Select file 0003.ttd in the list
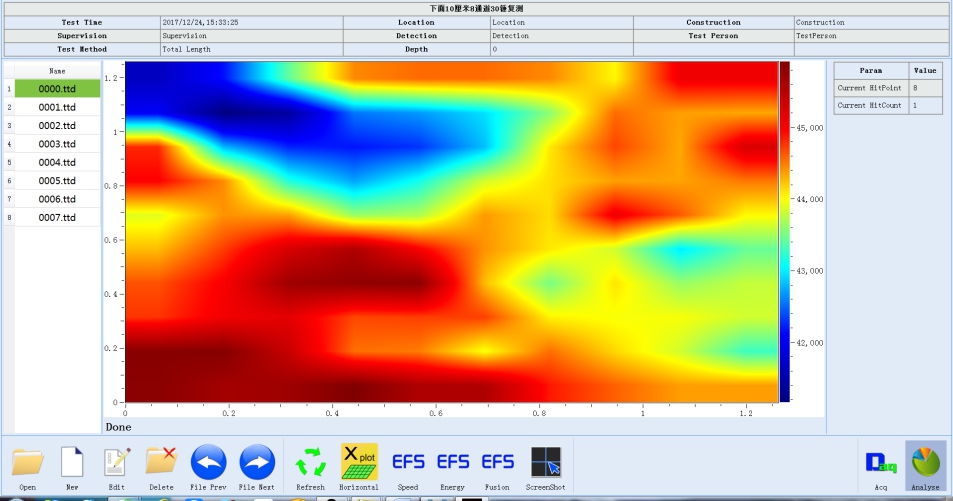Screen dimensions: 953x501 (57, 144)
